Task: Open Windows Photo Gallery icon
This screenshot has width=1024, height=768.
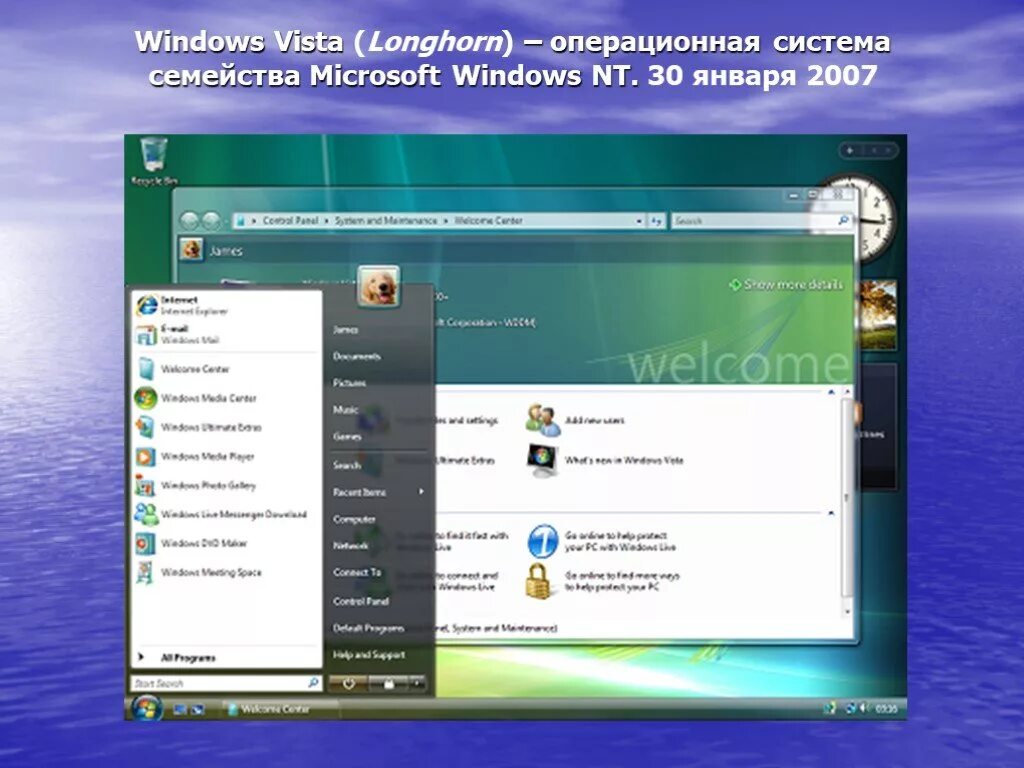Action: (145, 485)
